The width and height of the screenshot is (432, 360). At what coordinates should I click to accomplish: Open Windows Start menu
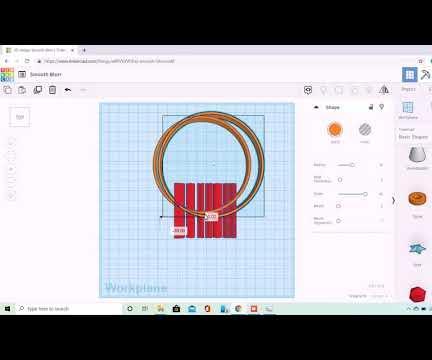click(x=7, y=309)
